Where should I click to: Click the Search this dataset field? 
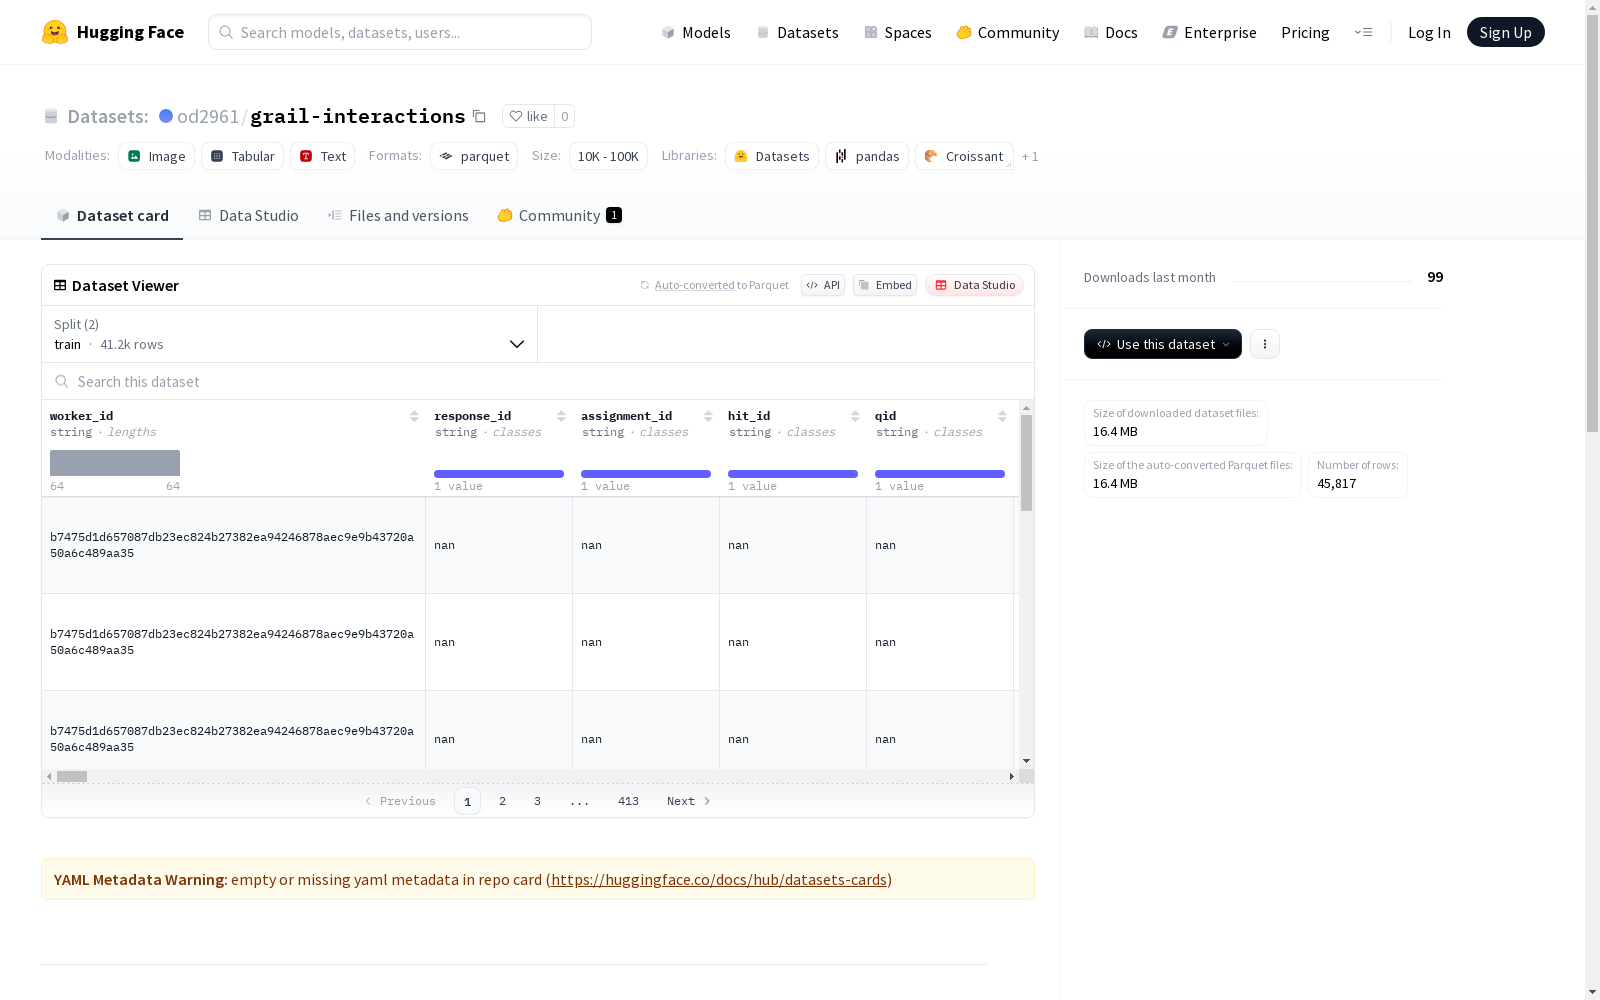538,381
